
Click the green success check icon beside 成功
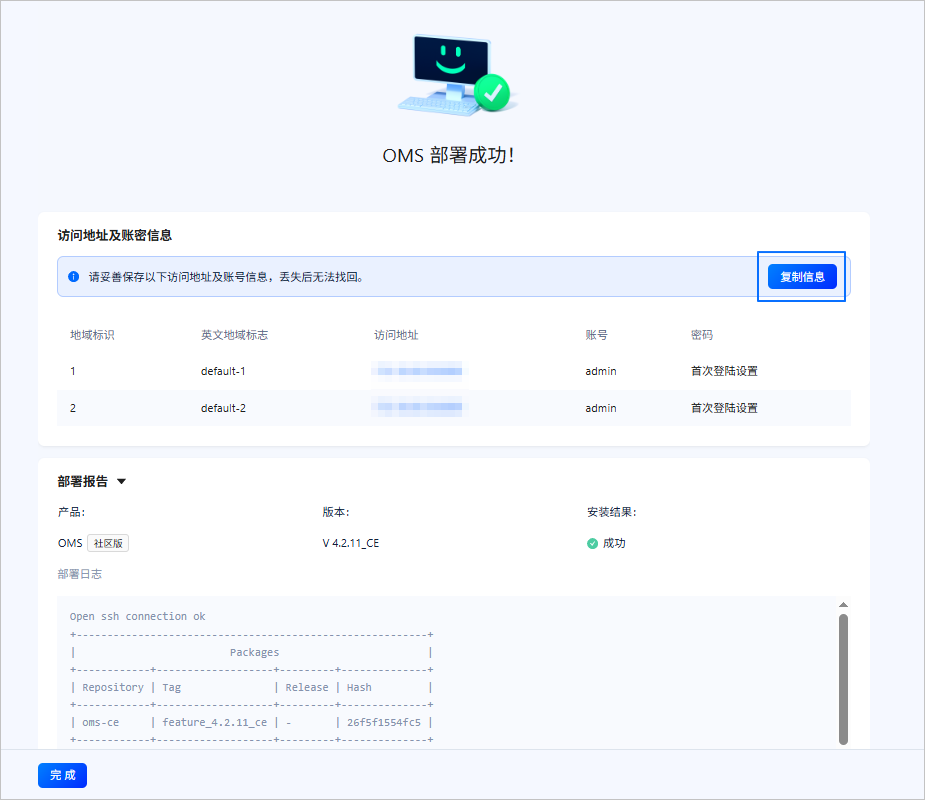pos(592,543)
